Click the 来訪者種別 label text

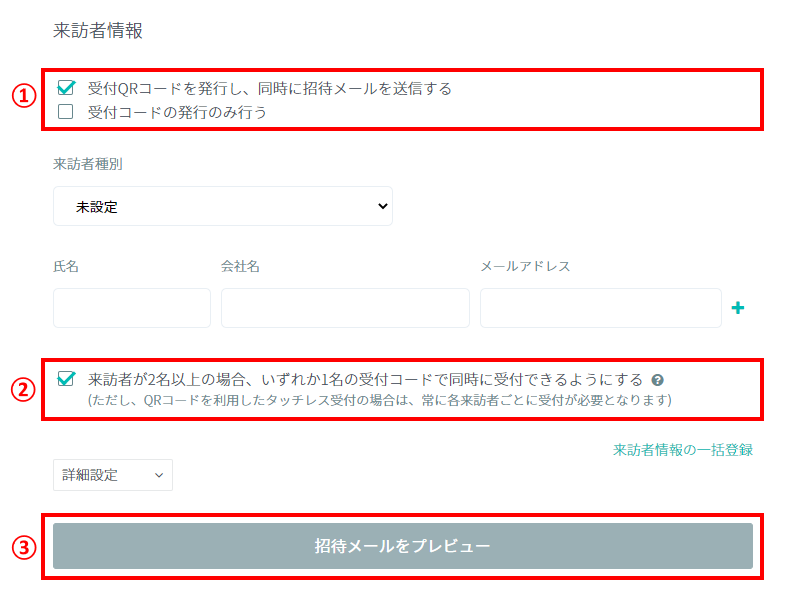click(x=88, y=164)
